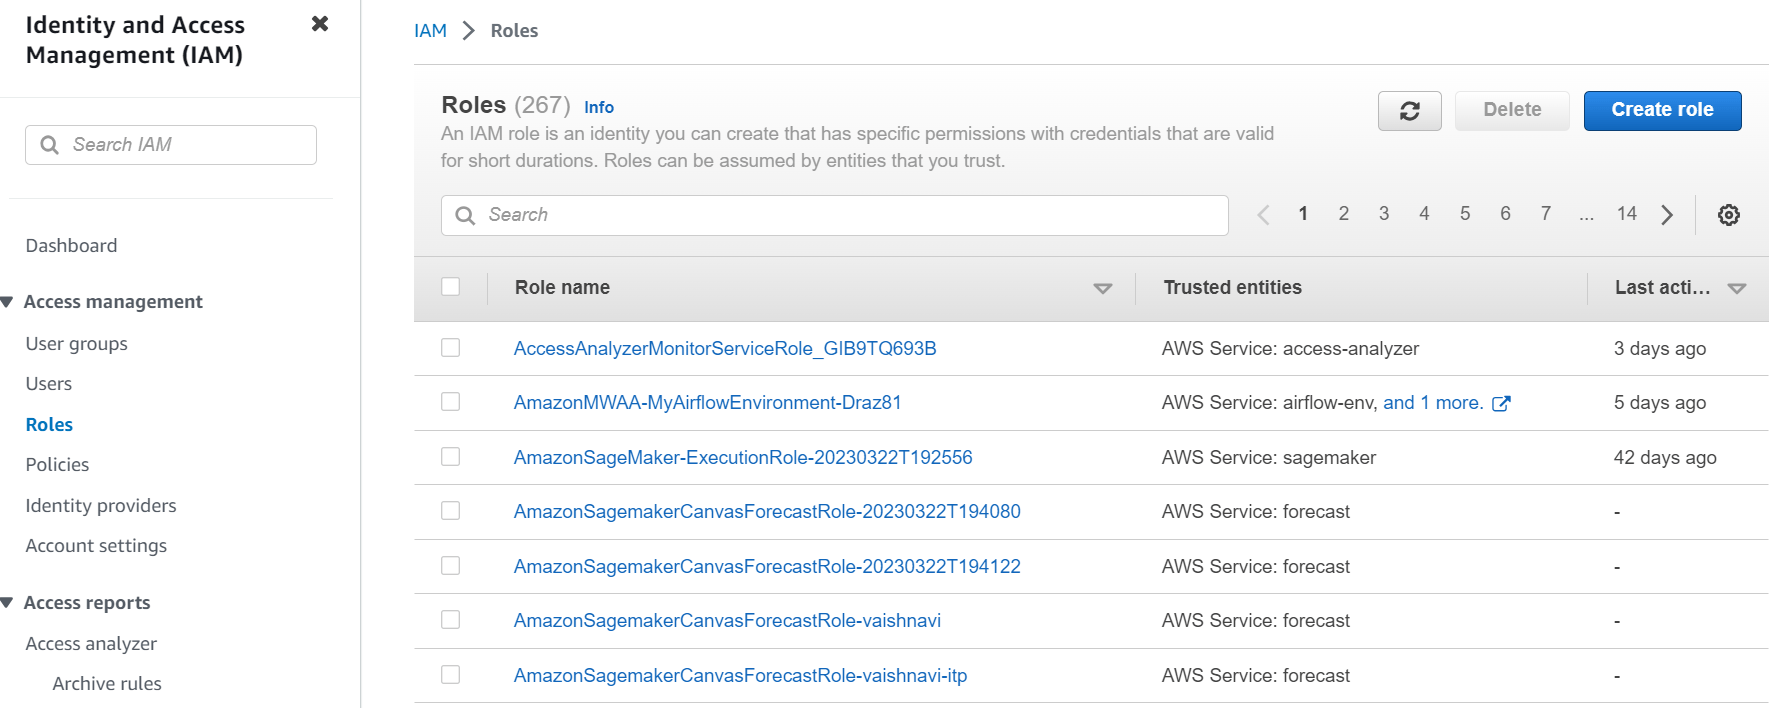This screenshot has width=1792, height=708.
Task: Click the refresh roles icon
Action: 1409,110
